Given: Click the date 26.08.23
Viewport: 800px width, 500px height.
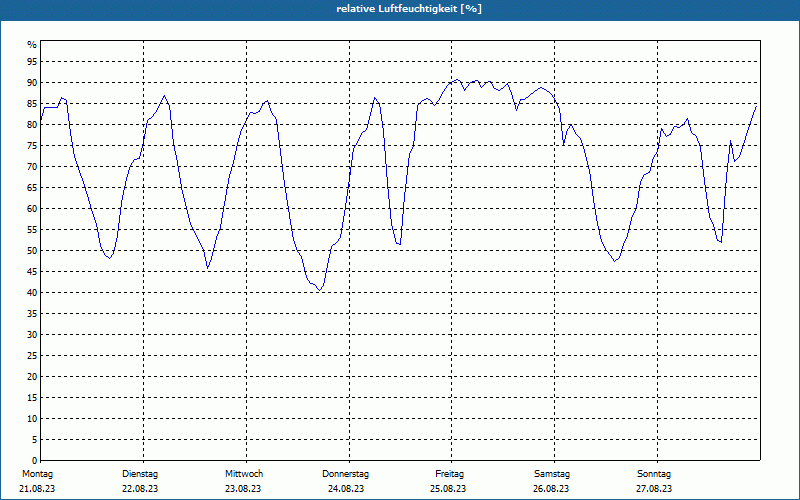Looking at the screenshot, I should (551, 489).
